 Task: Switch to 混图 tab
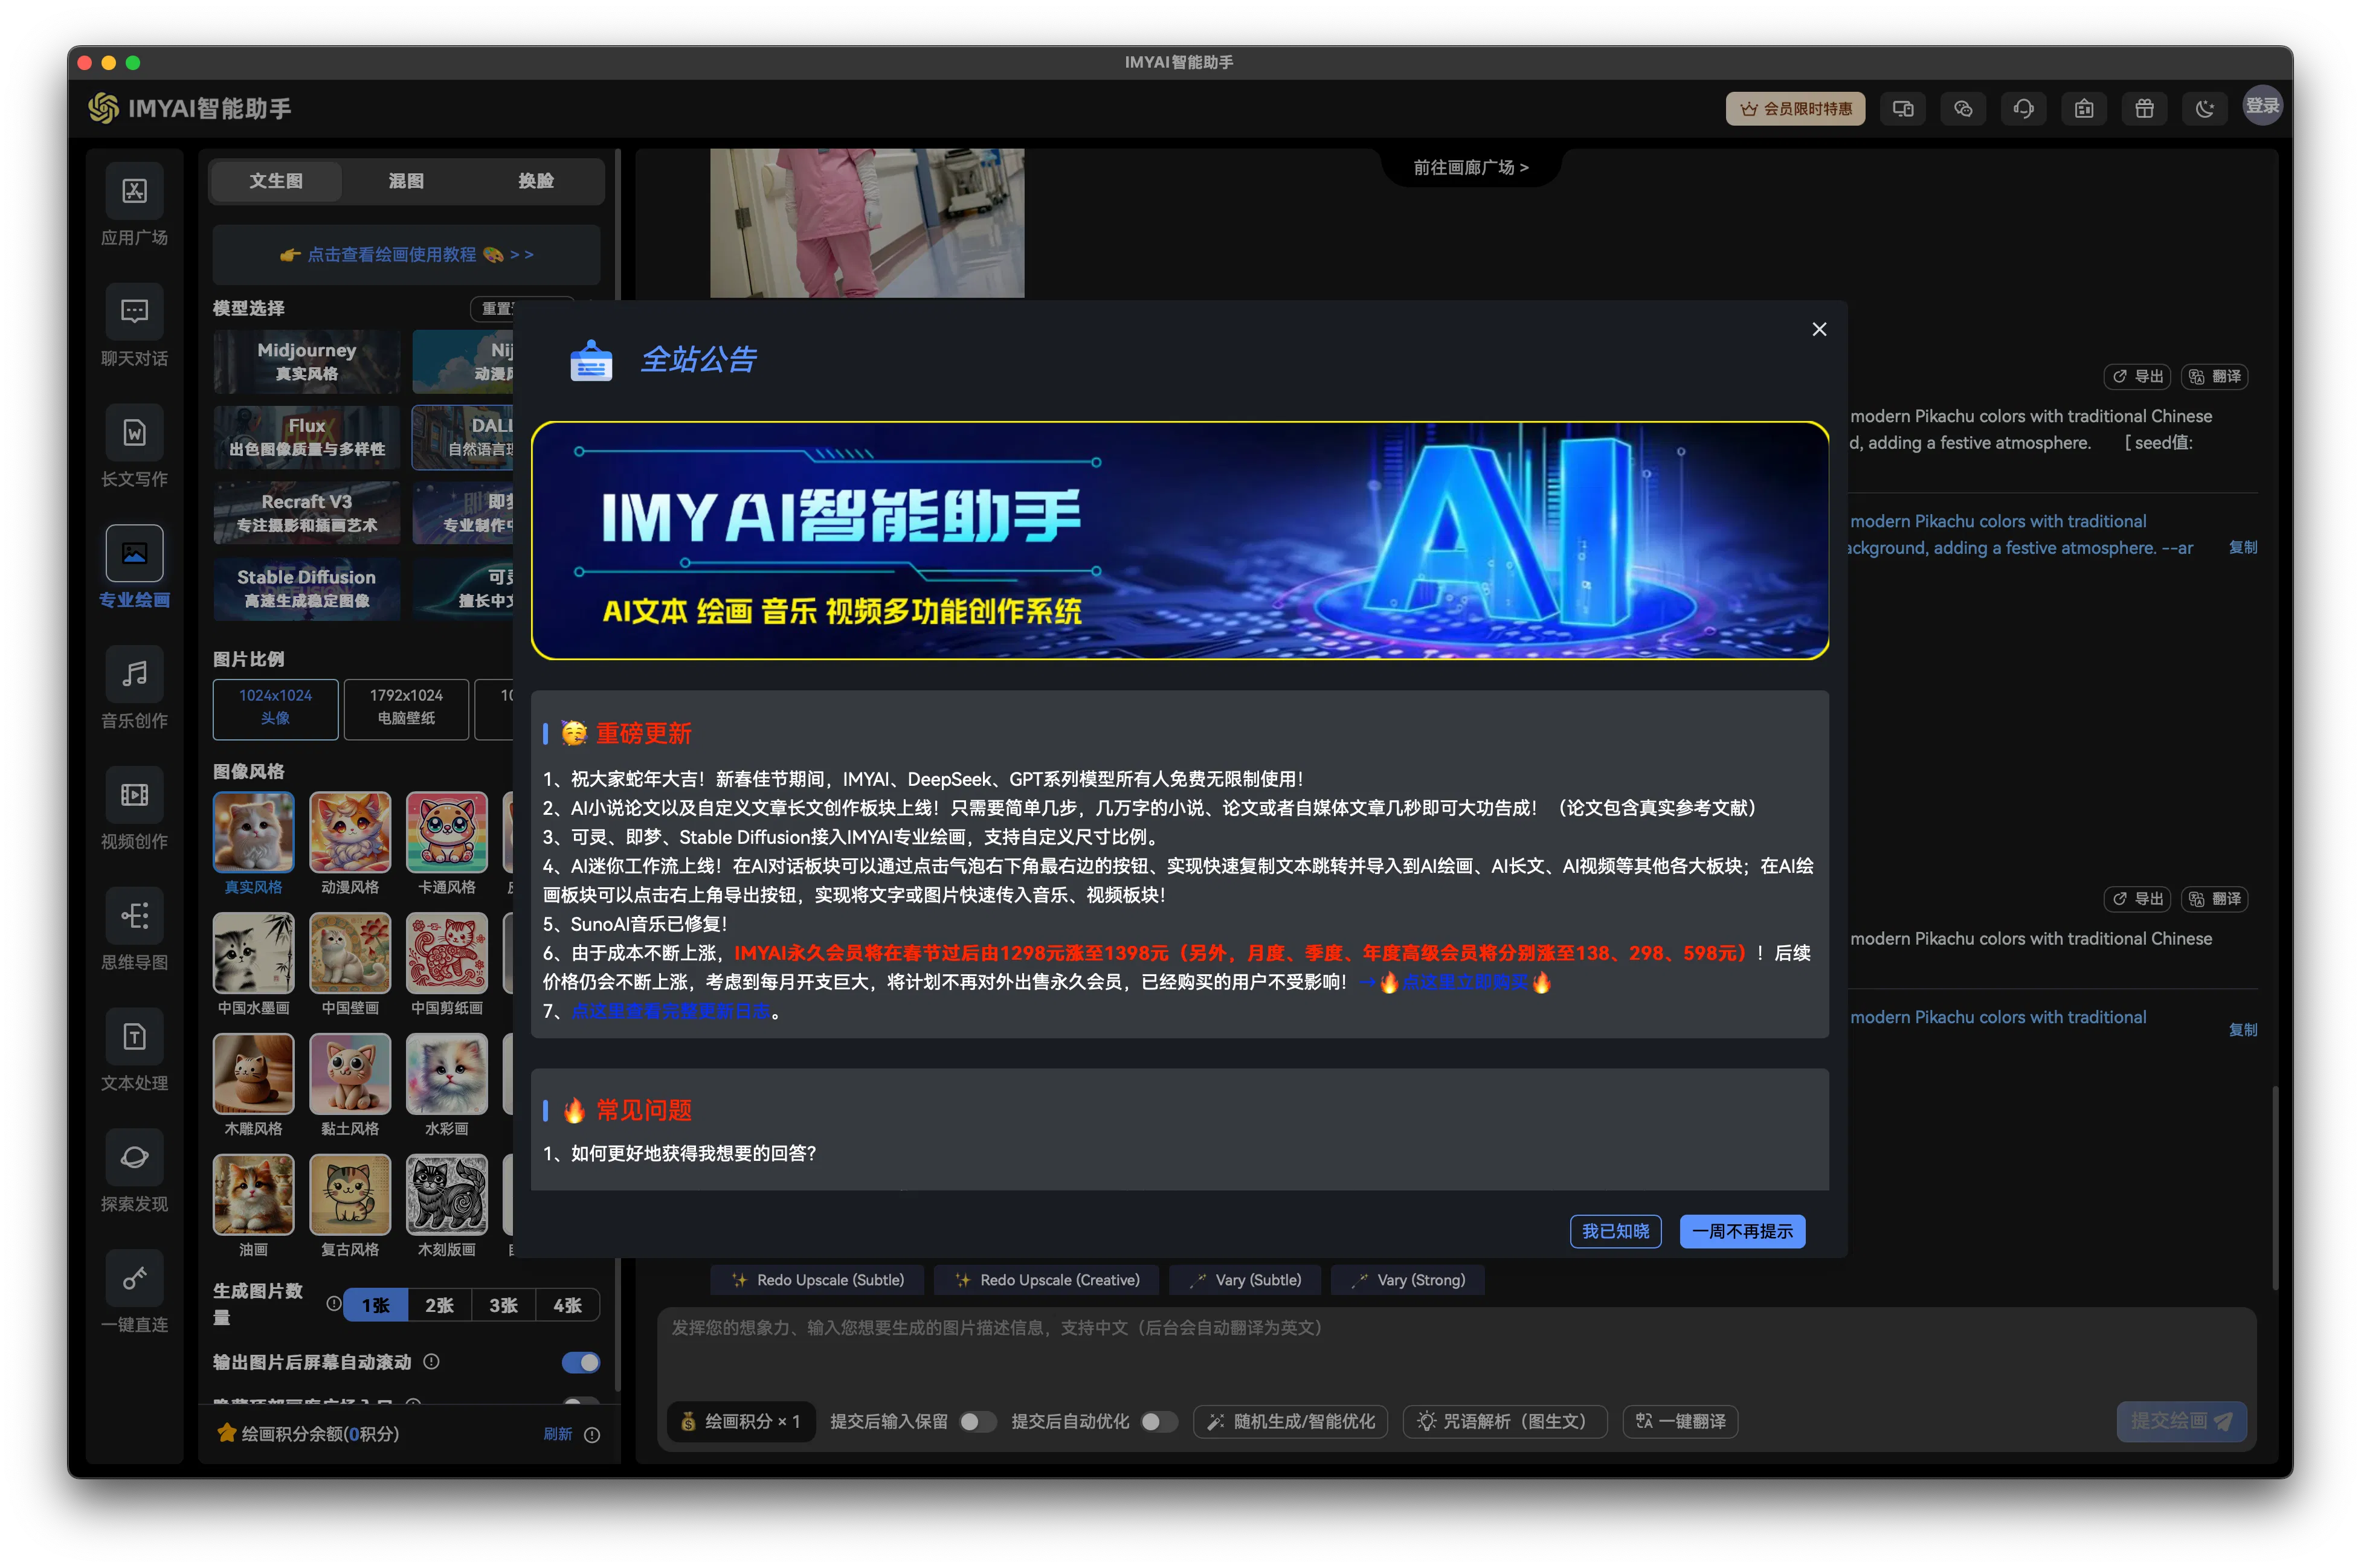coord(406,181)
